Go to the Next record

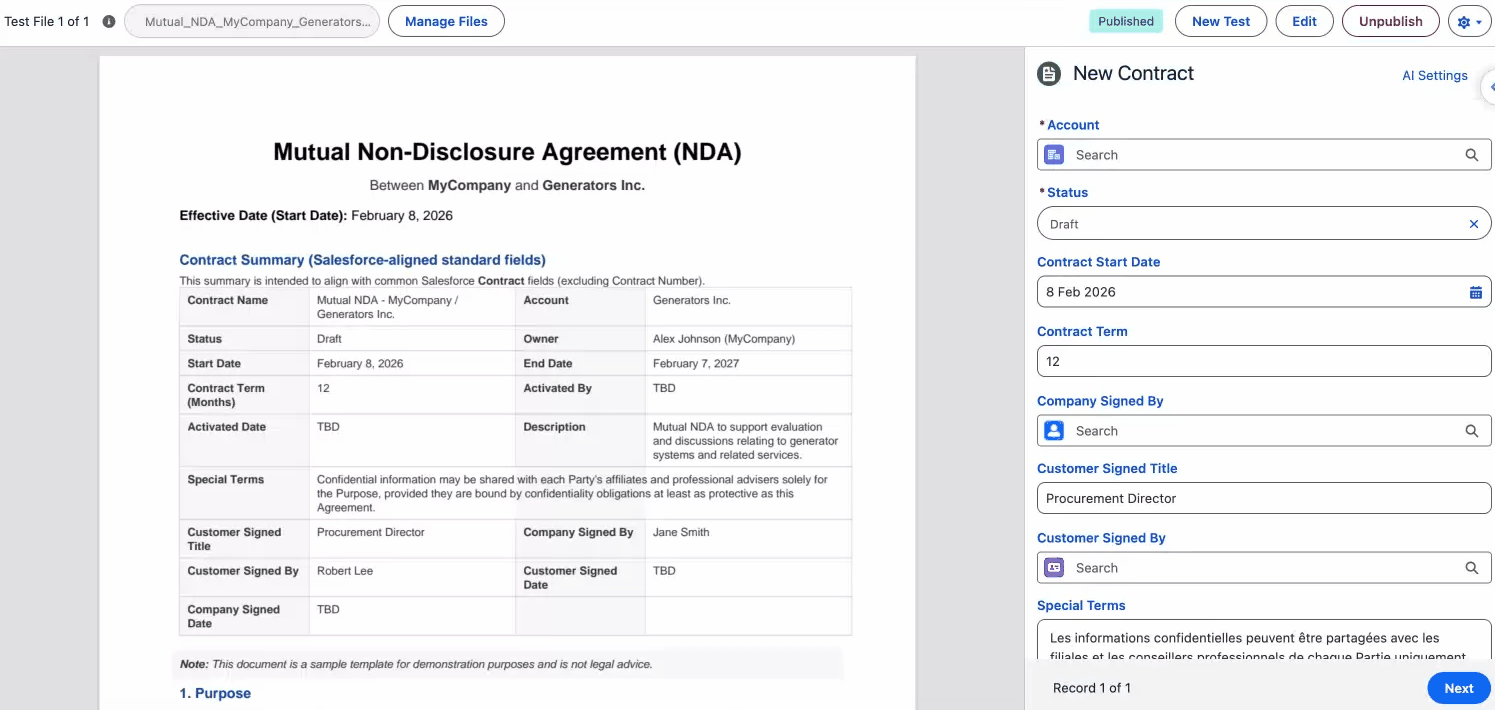(1458, 688)
